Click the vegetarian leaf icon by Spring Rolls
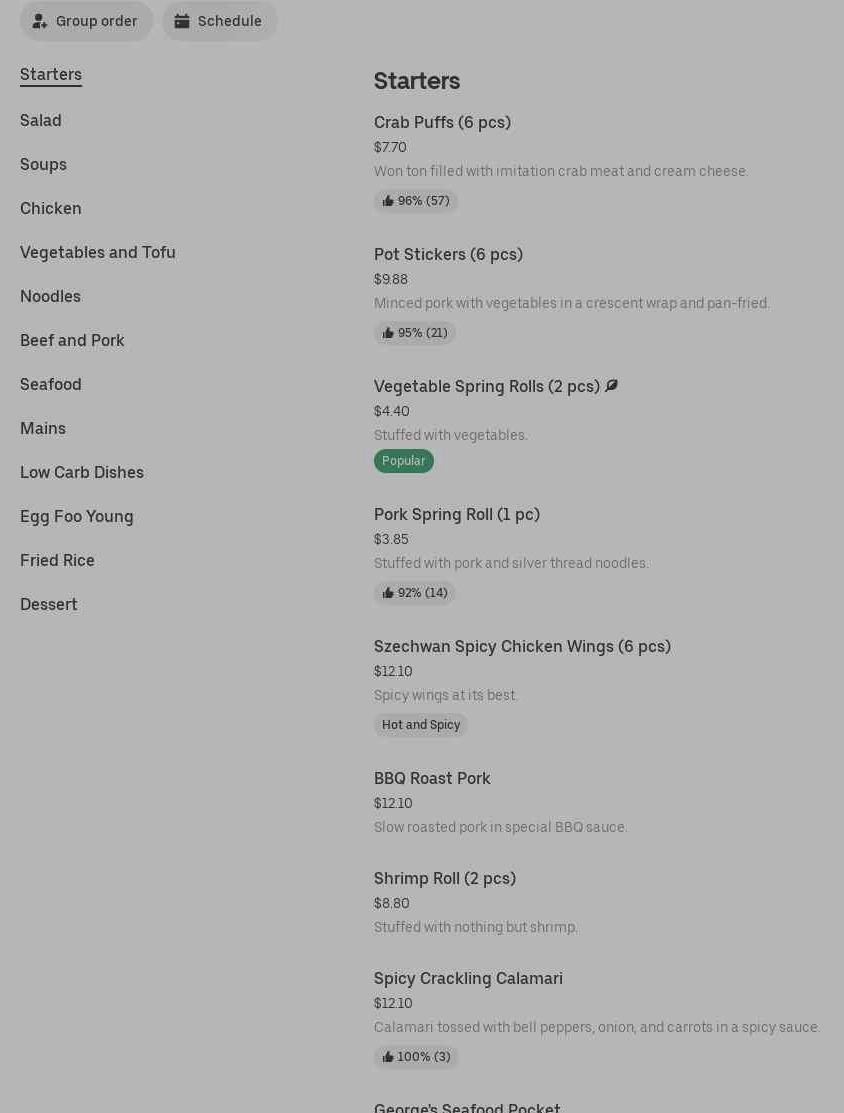The width and height of the screenshot is (844, 1113). [611, 386]
